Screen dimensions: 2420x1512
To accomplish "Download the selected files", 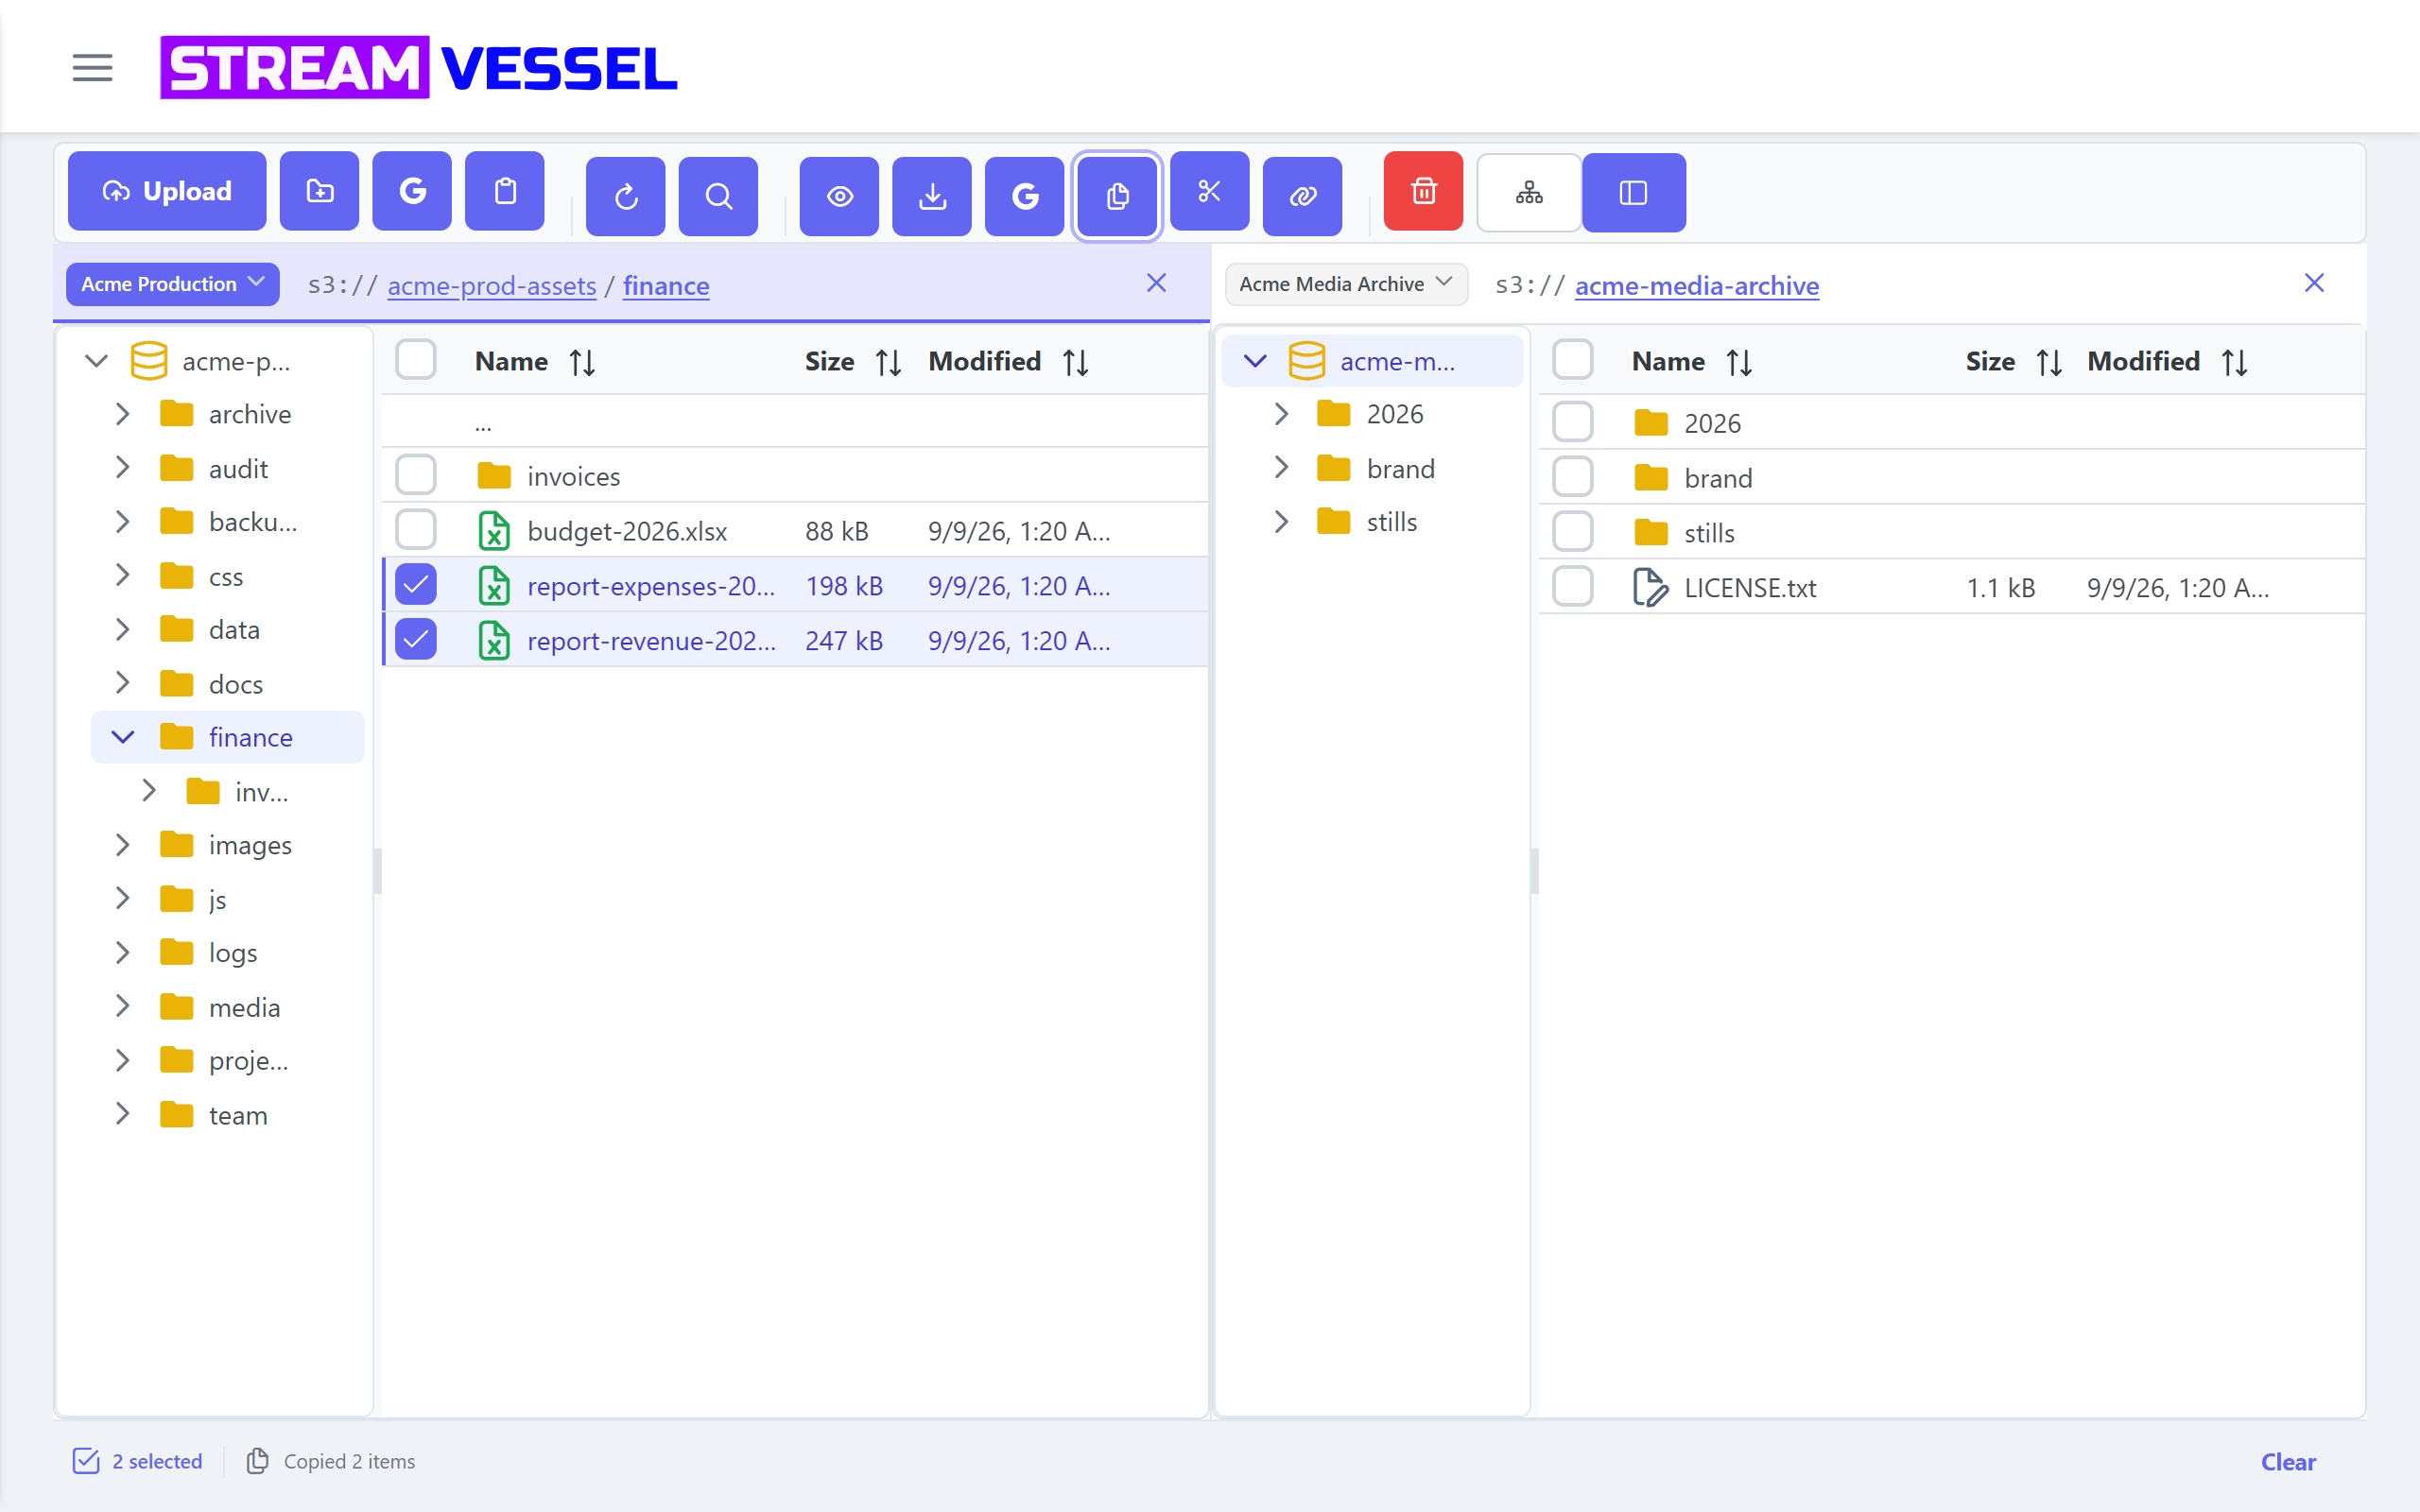I will 932,196.
